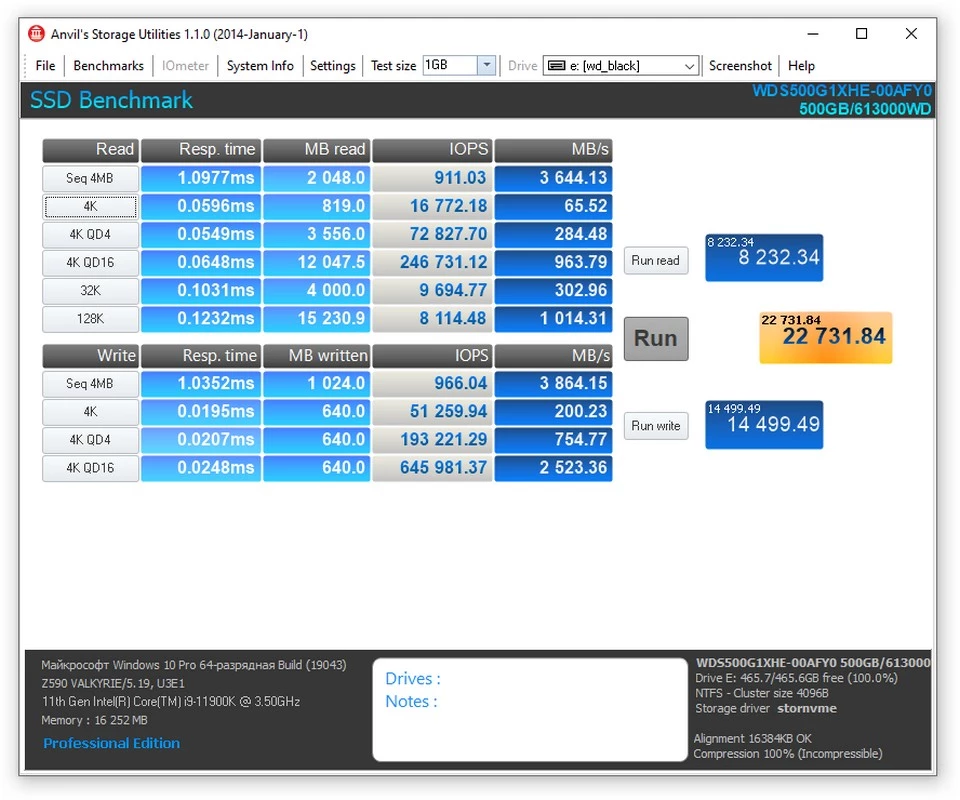Screen dimensions: 960x800
Task: Click write 4K IOPS 51 259.94
Action: pyautogui.click(x=432, y=412)
